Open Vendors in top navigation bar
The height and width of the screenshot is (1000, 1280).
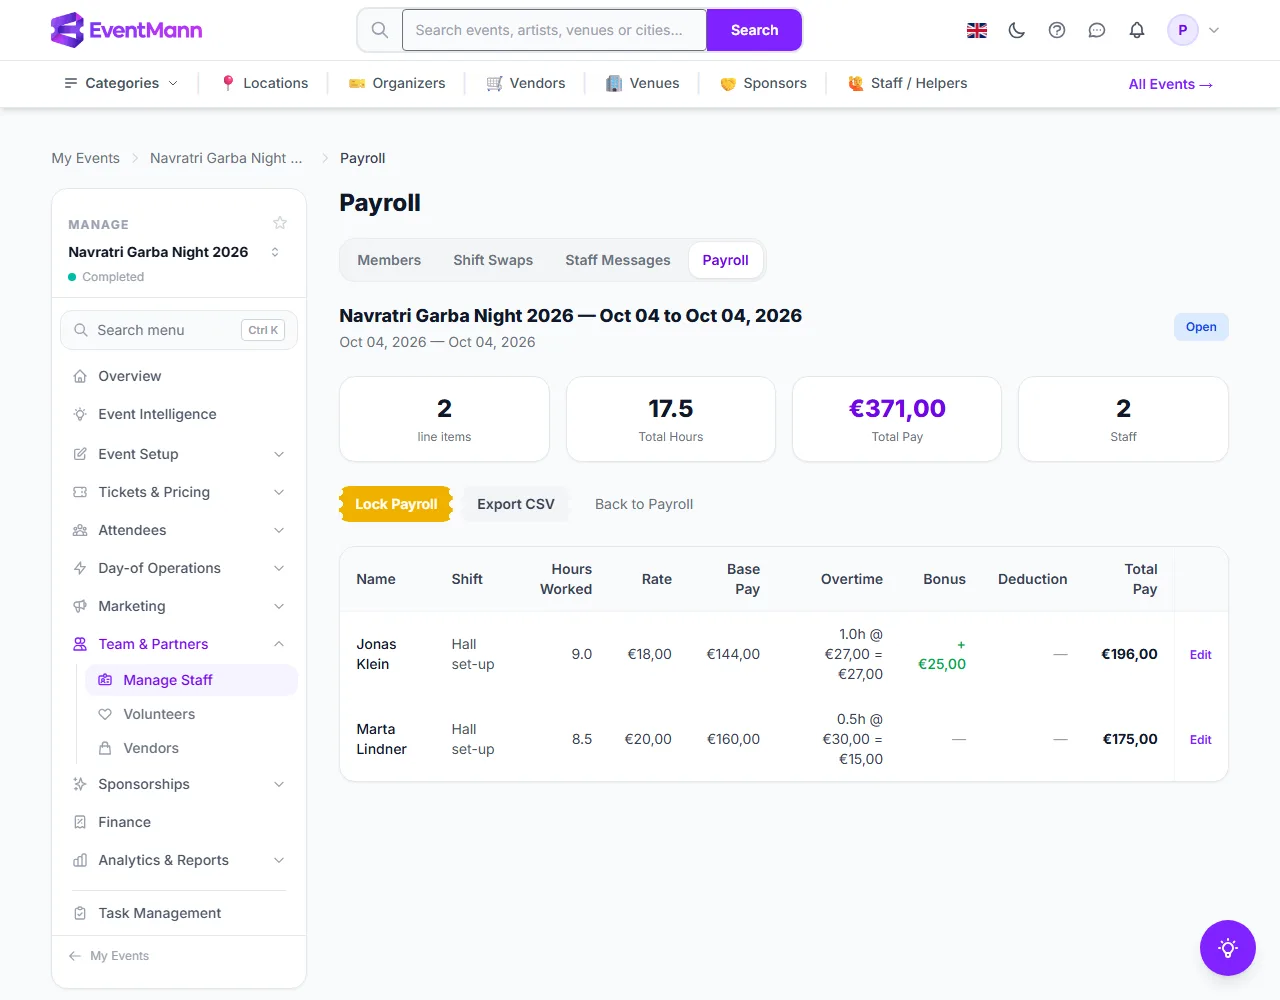[x=526, y=83]
